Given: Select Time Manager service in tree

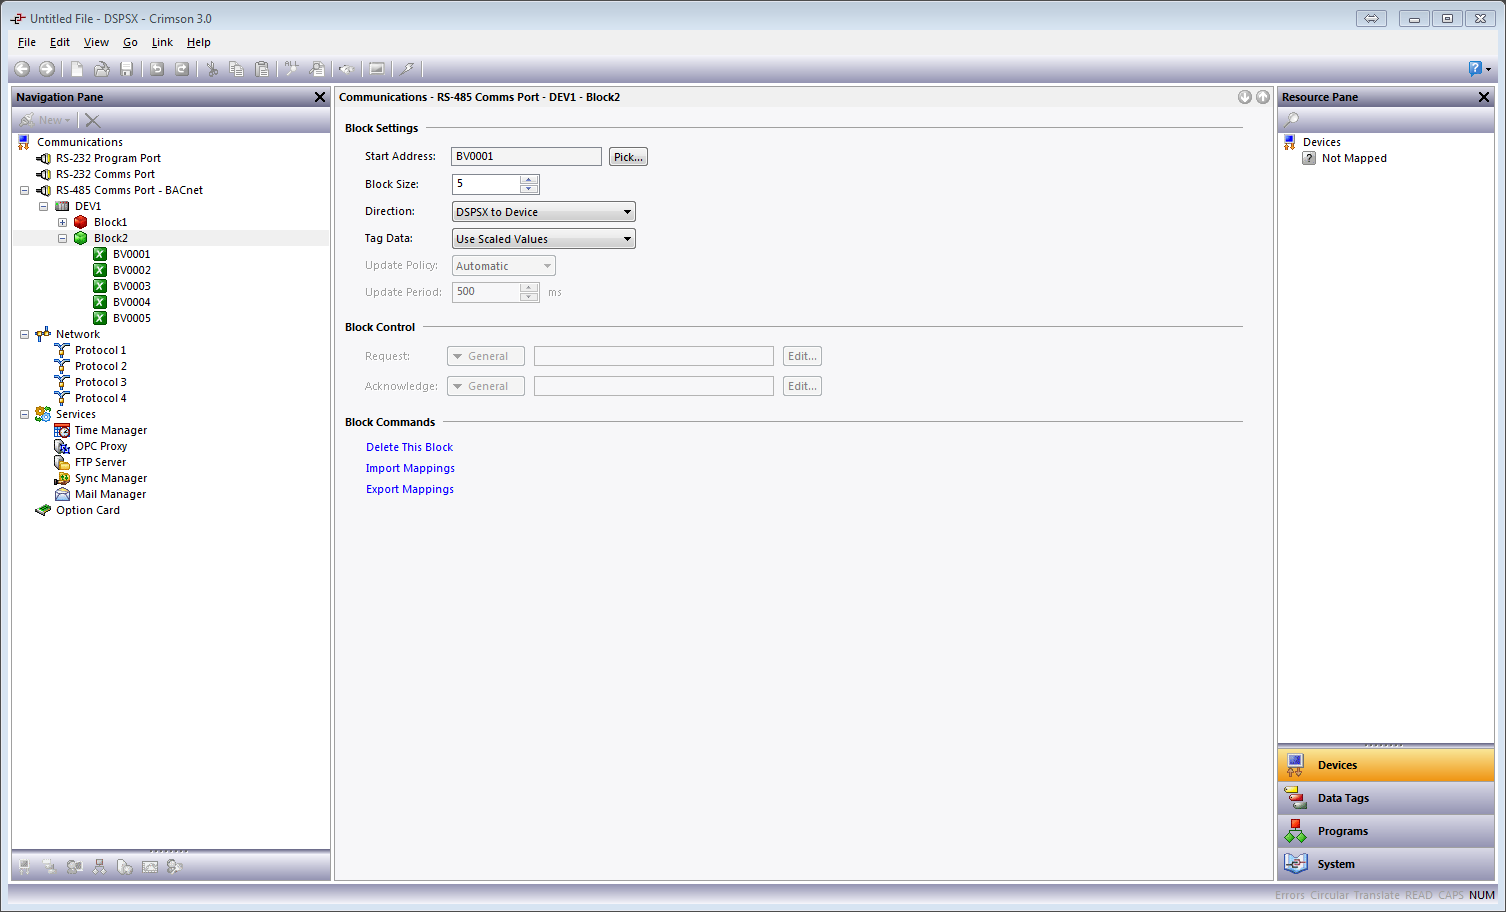Looking at the screenshot, I should tap(111, 430).
